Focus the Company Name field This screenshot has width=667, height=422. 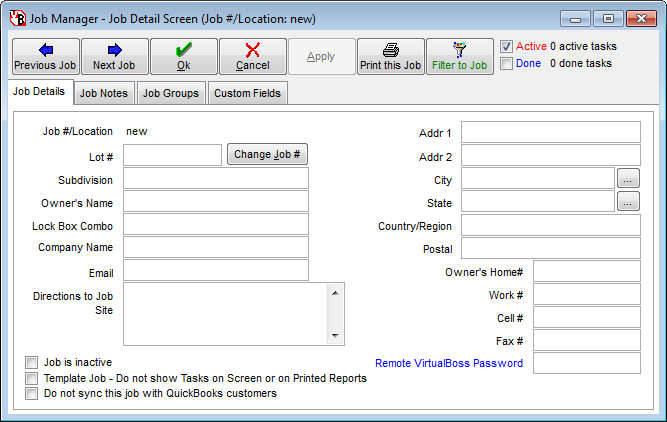click(216, 247)
